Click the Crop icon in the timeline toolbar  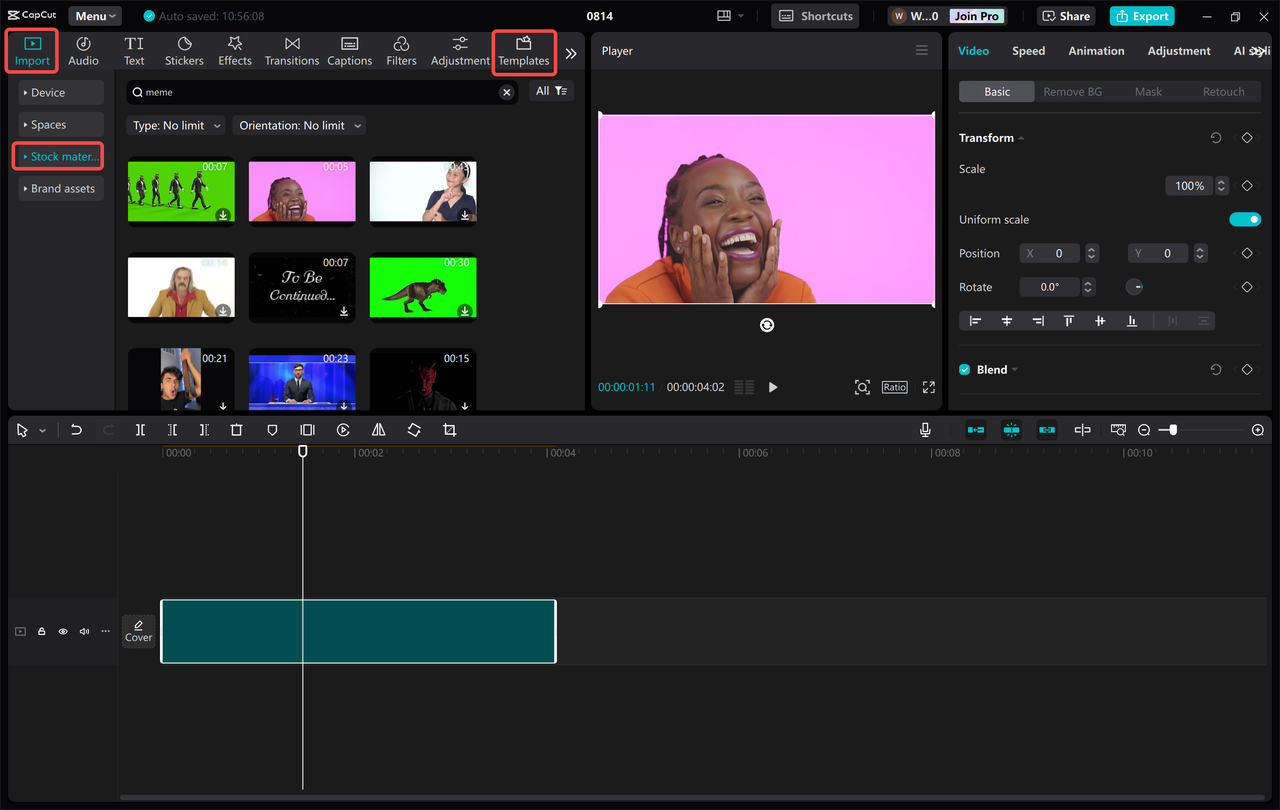449,429
